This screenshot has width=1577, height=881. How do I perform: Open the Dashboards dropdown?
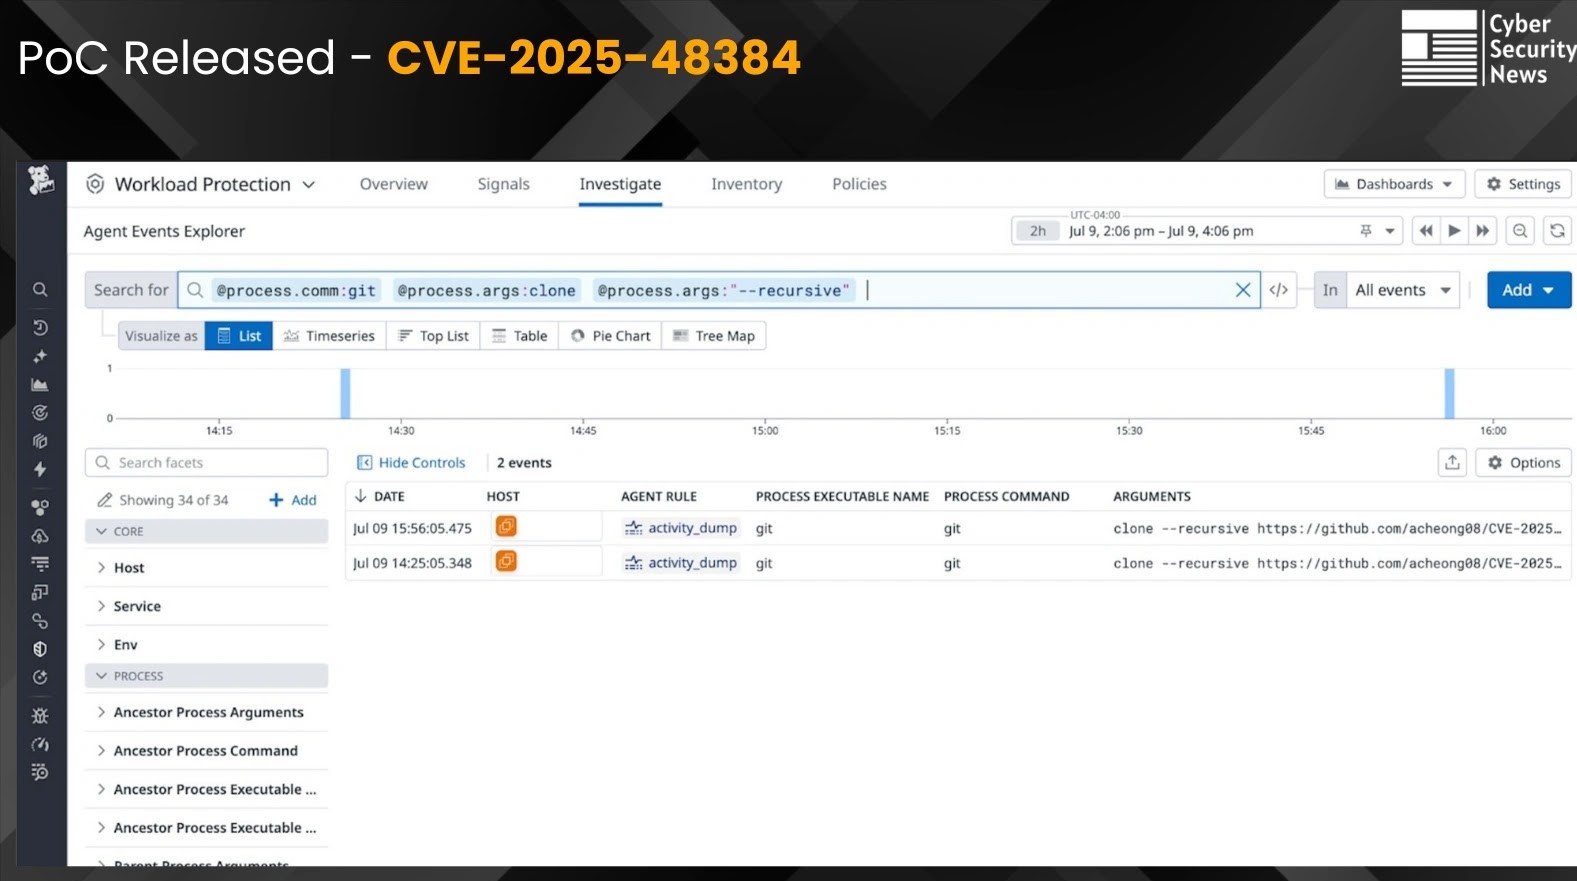point(1395,184)
